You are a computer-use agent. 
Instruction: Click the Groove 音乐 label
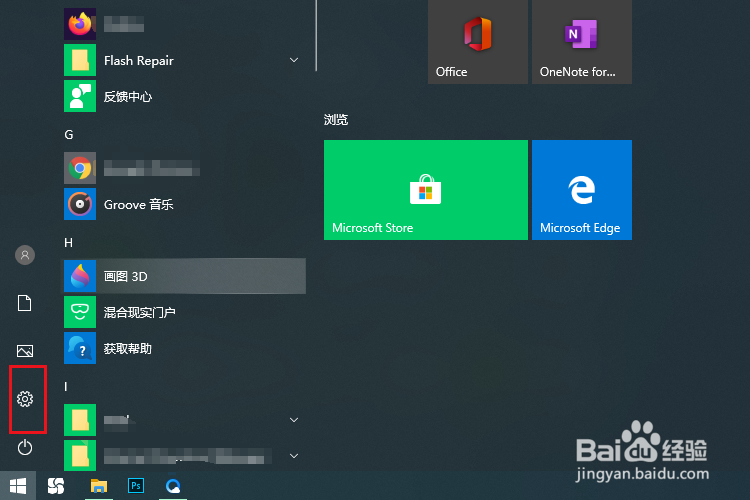point(139,205)
